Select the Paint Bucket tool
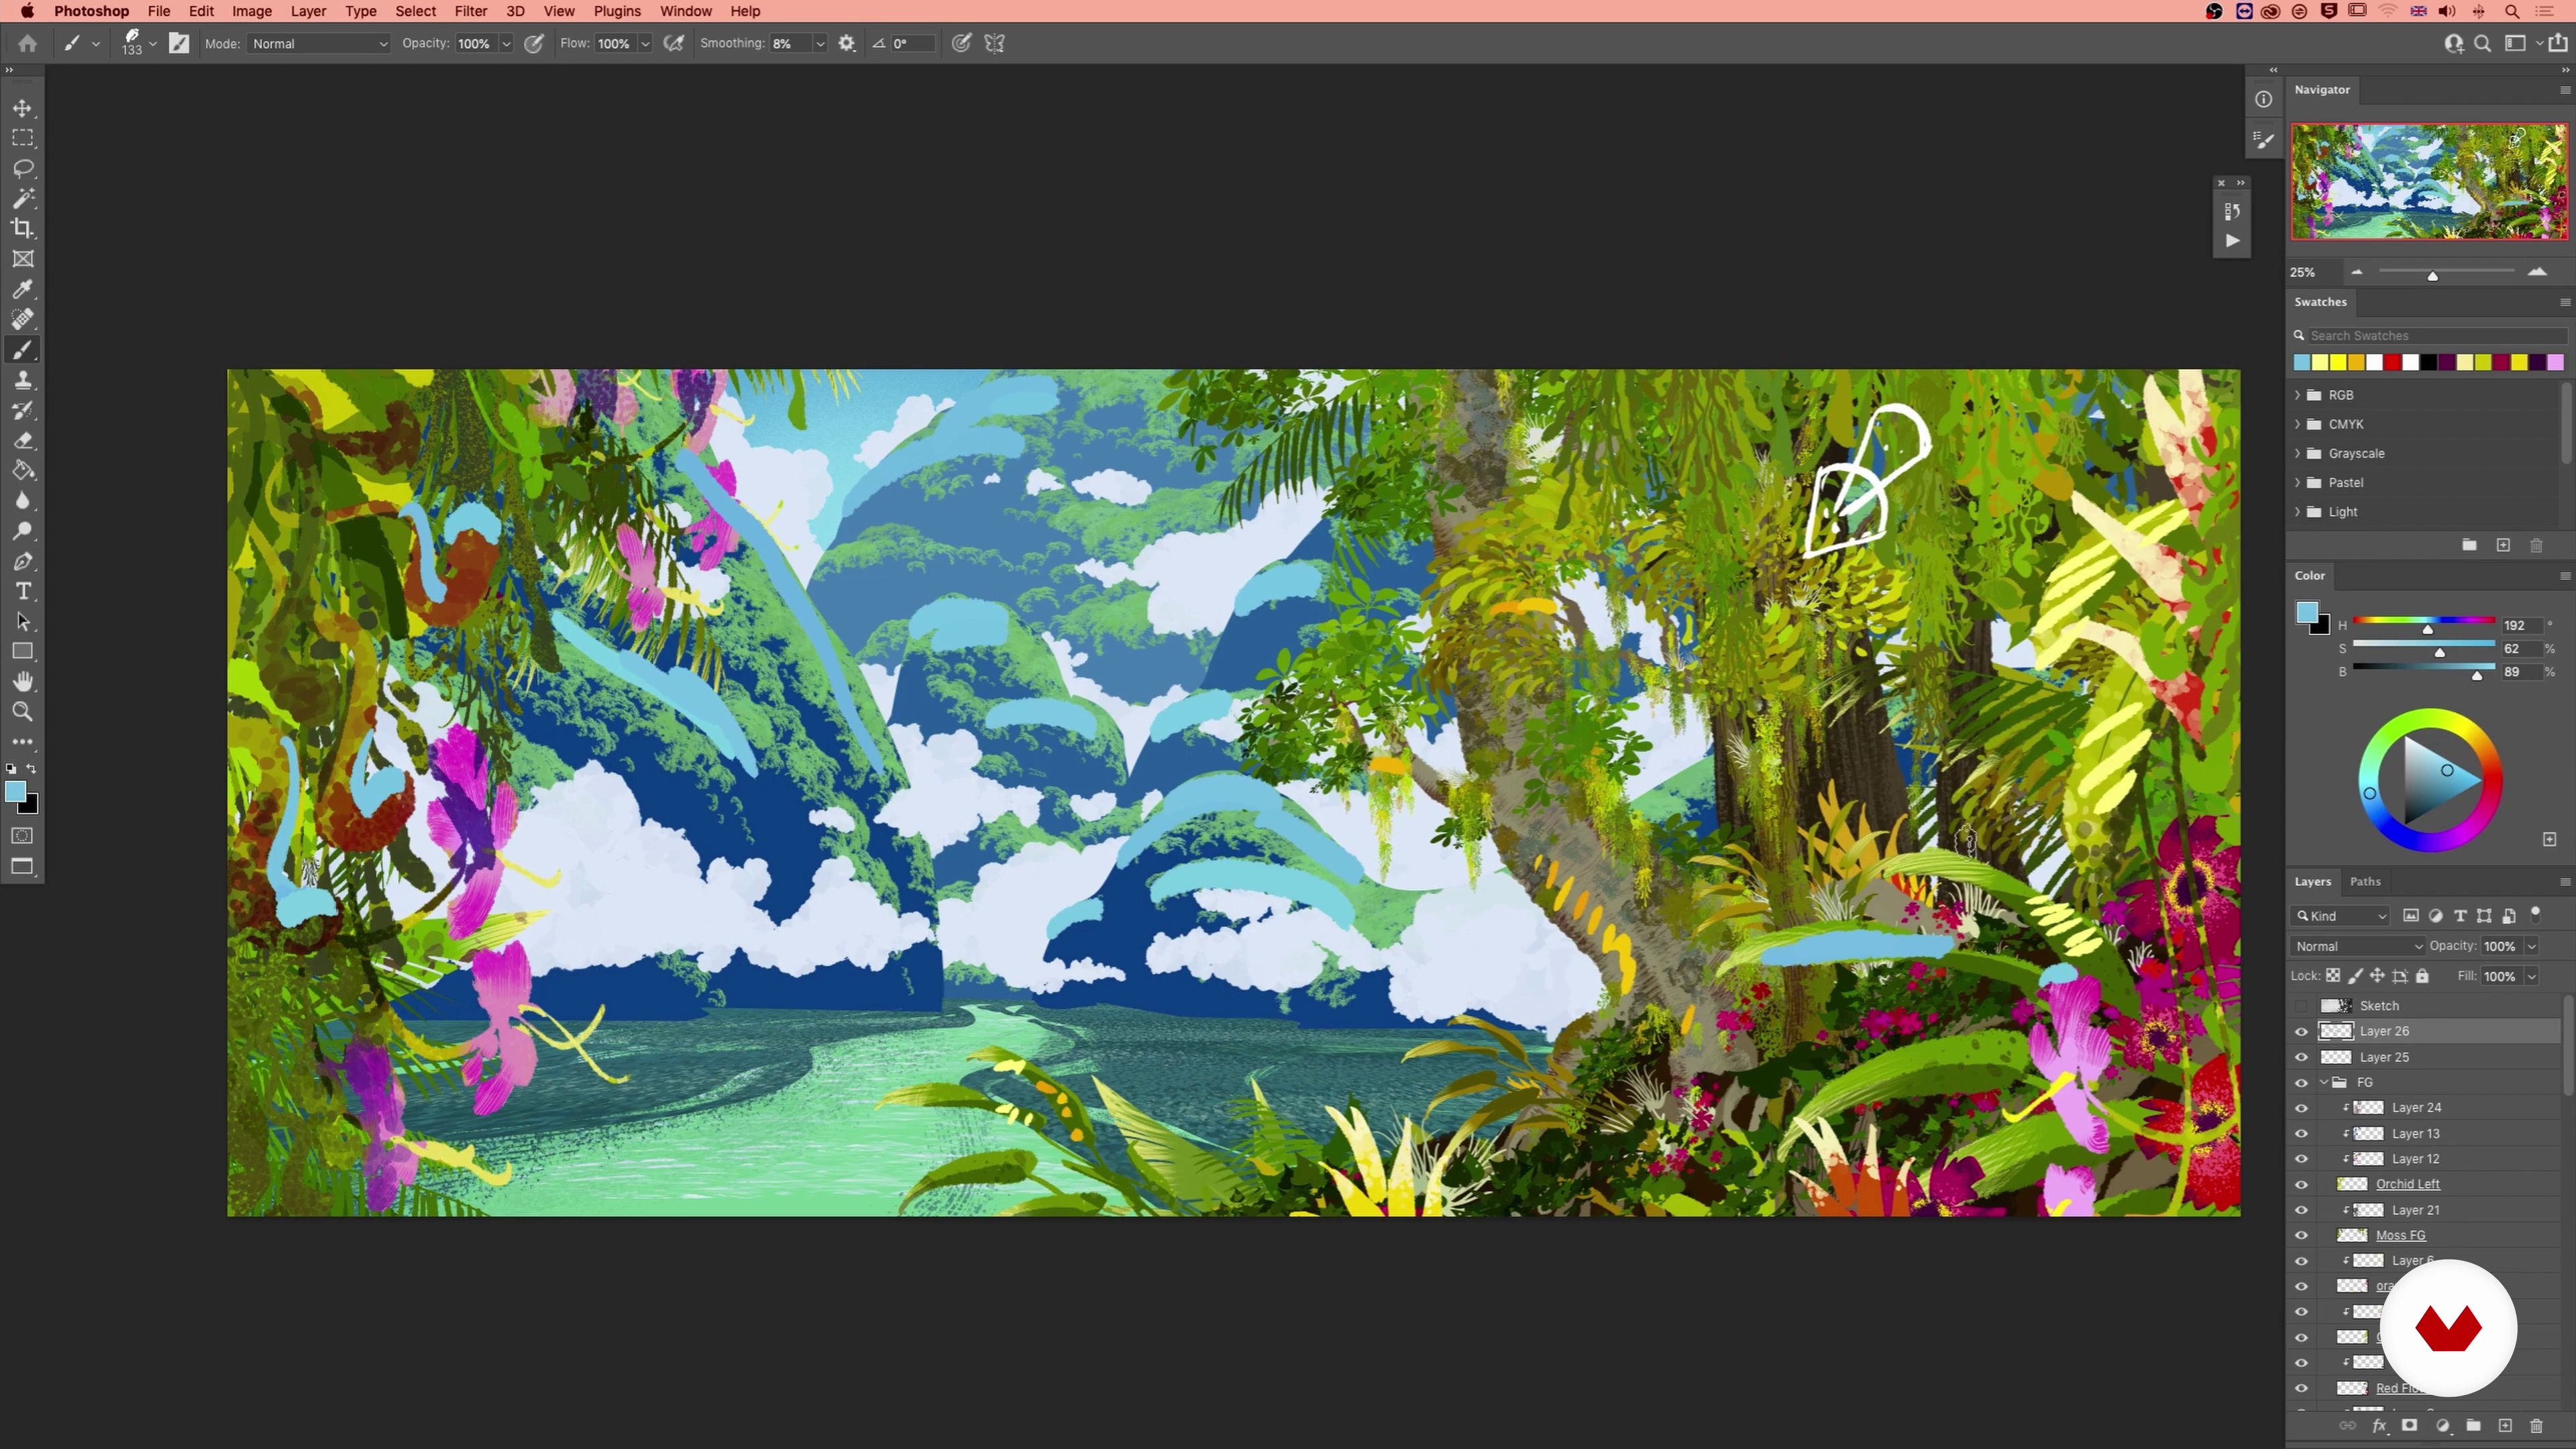The height and width of the screenshot is (1449, 2576). 22,470
